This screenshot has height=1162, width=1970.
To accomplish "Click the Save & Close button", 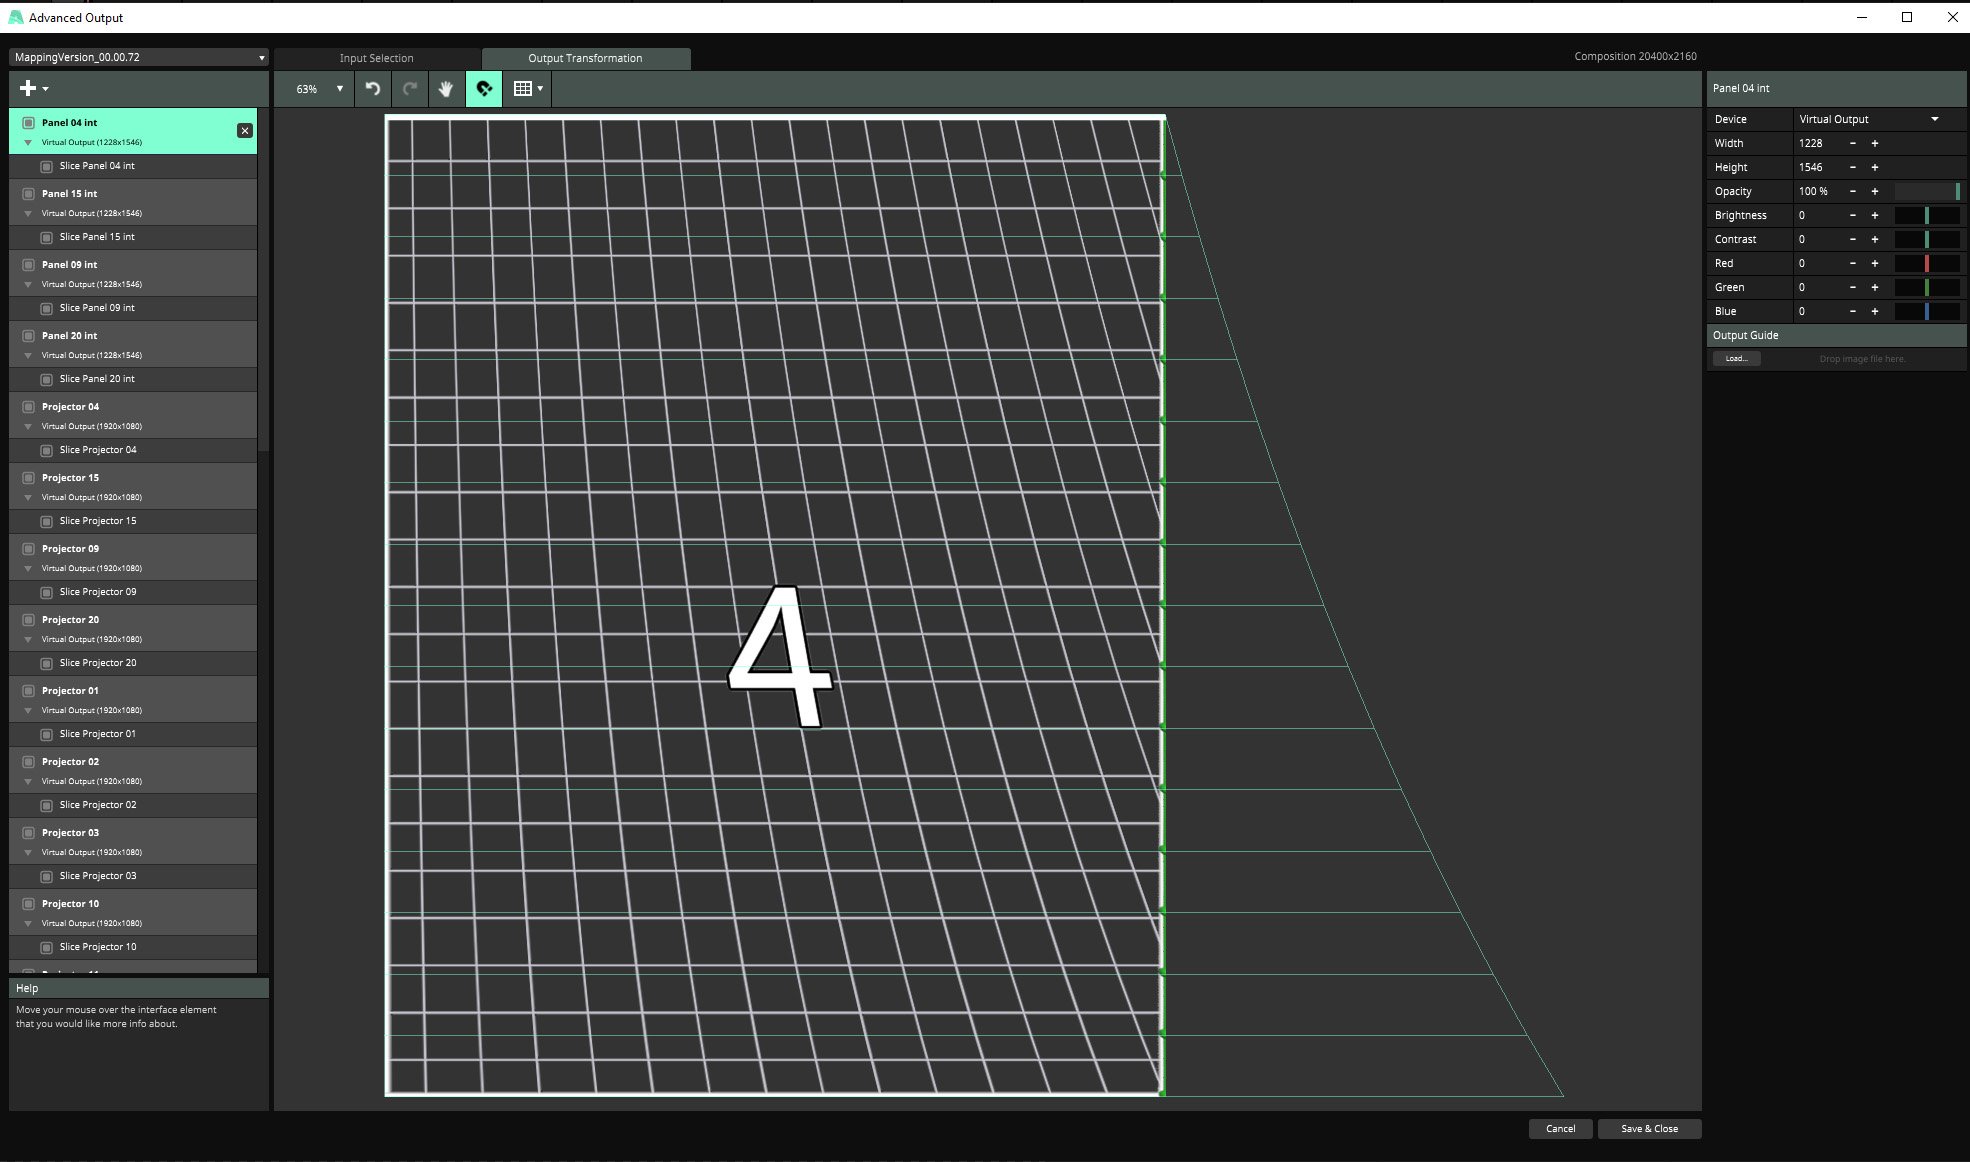I will coord(1649,1128).
